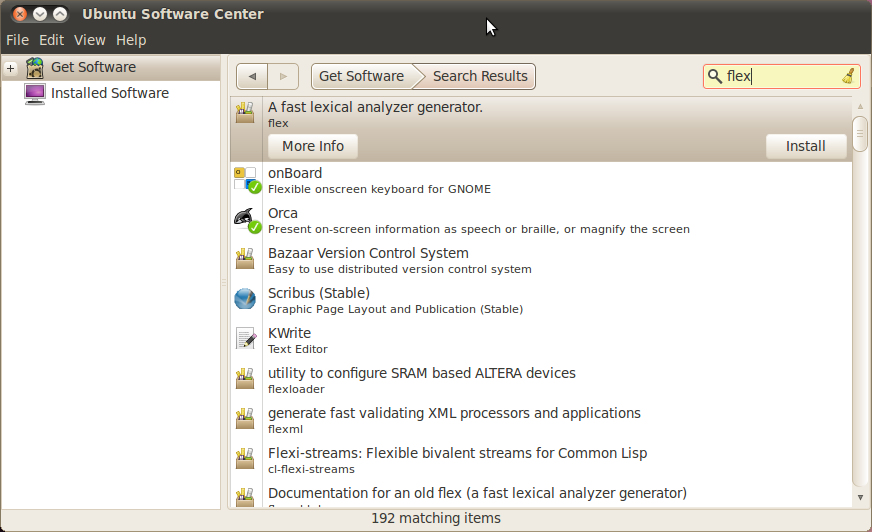Open the View menu

[x=89, y=40]
